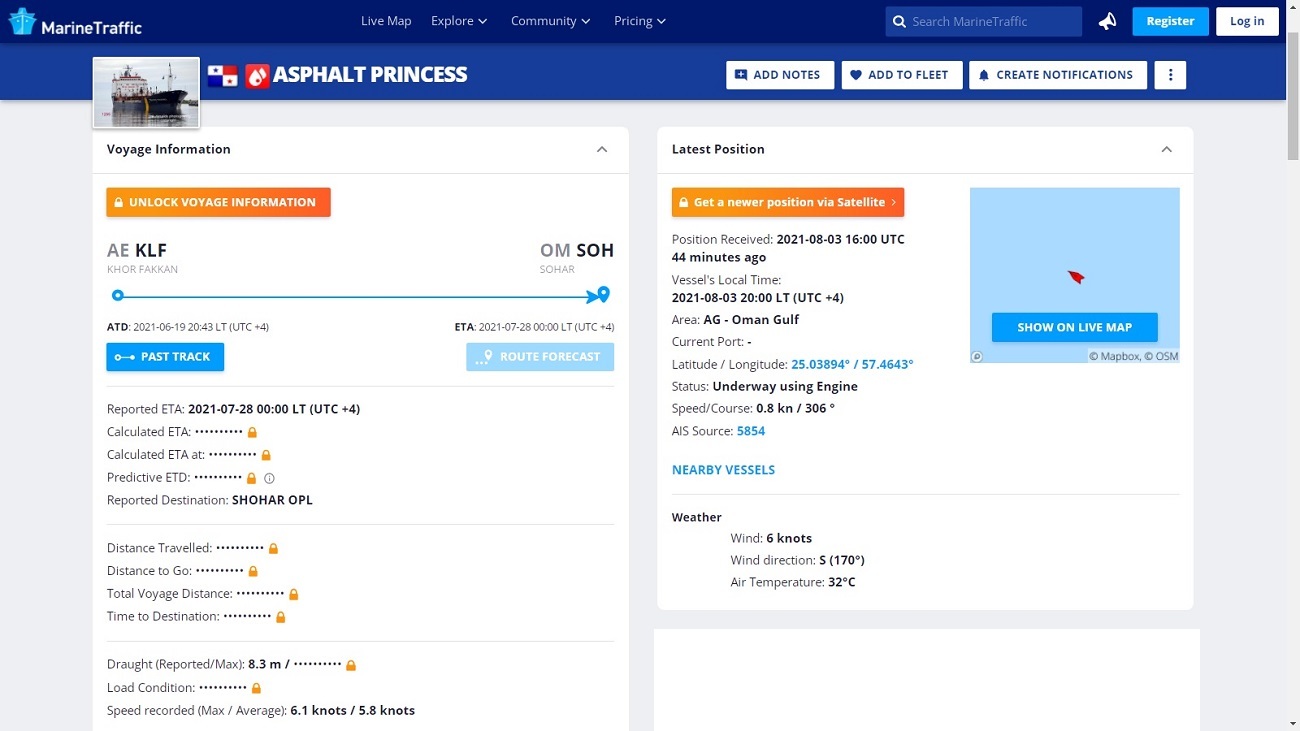
Task: Go to Live Map
Action: click(x=386, y=21)
